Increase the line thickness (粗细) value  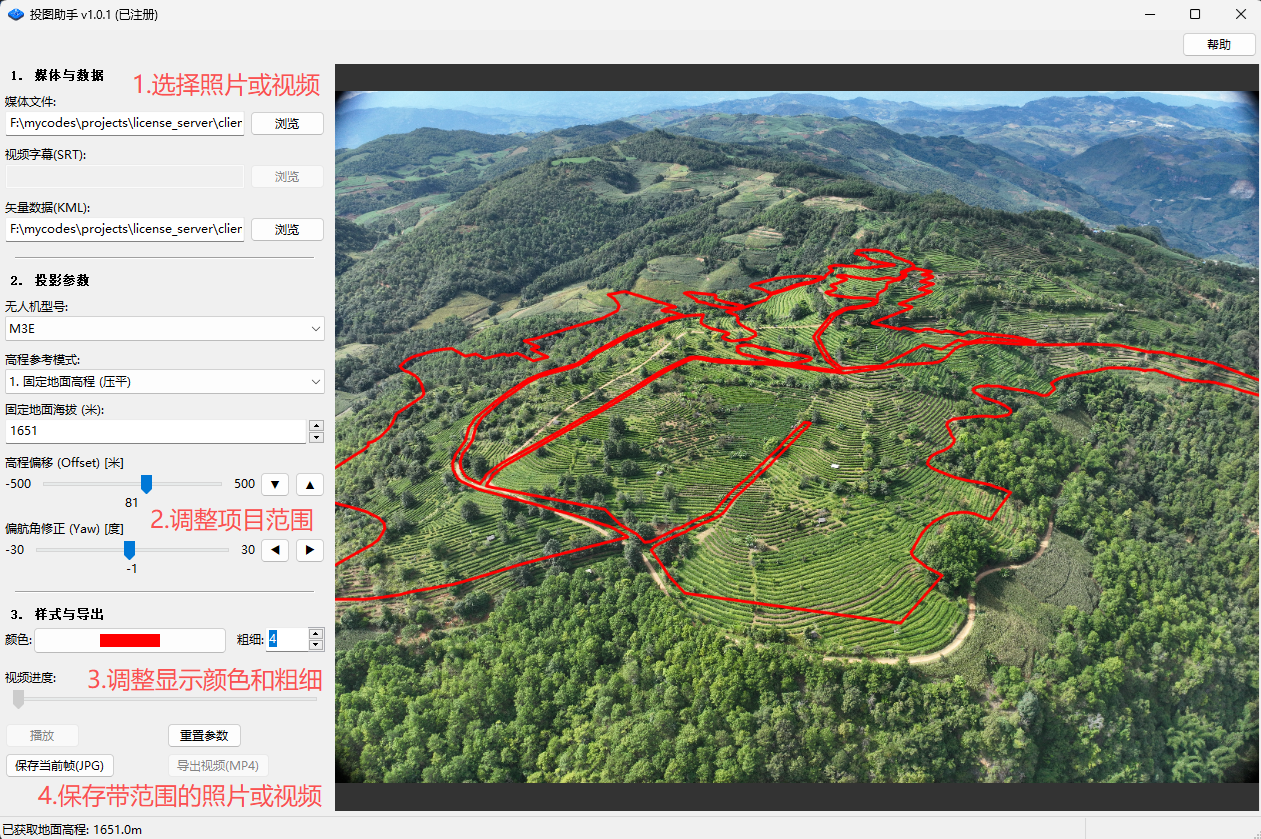(x=317, y=634)
